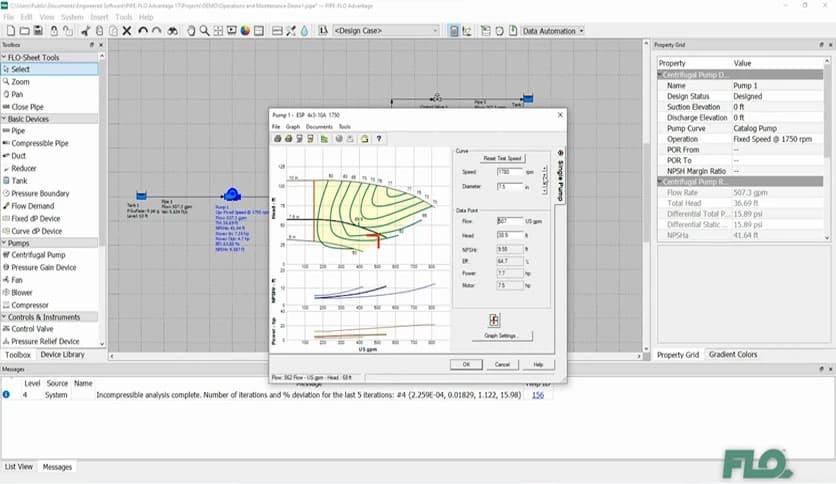The width and height of the screenshot is (836, 484).
Task: Switch to the Device Library tab
Action: (x=62, y=354)
